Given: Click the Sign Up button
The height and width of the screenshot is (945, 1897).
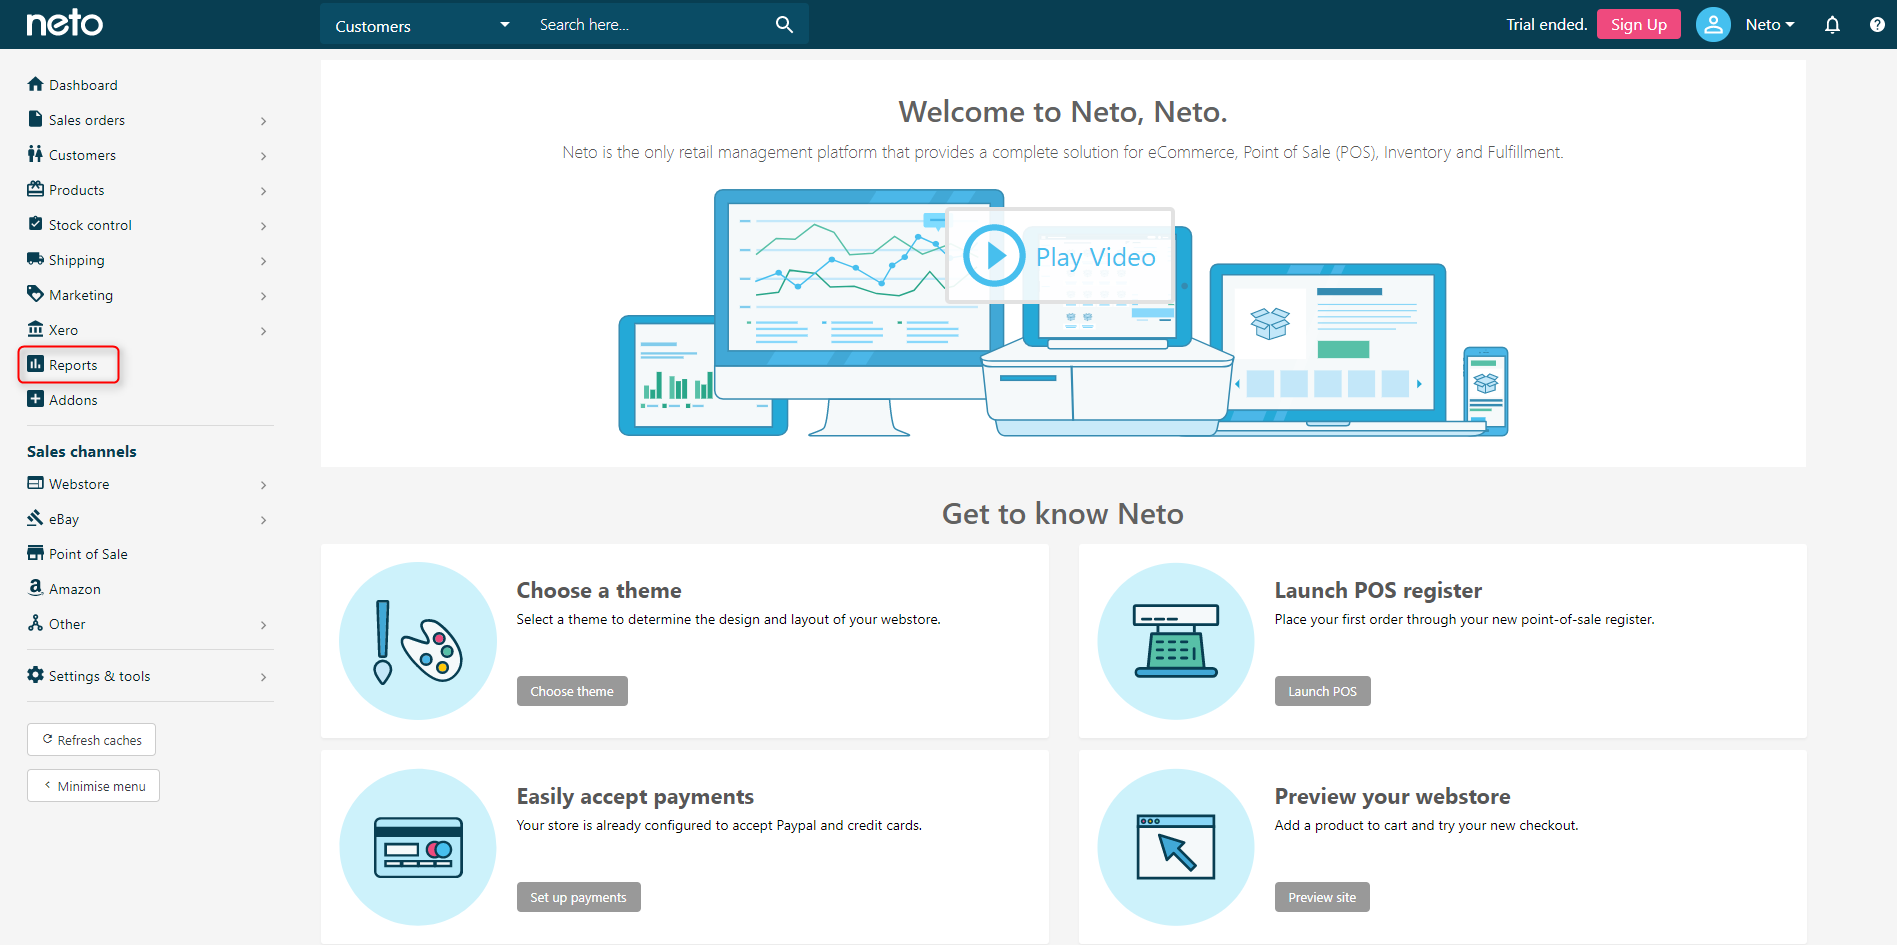Looking at the screenshot, I should pyautogui.click(x=1638, y=24).
